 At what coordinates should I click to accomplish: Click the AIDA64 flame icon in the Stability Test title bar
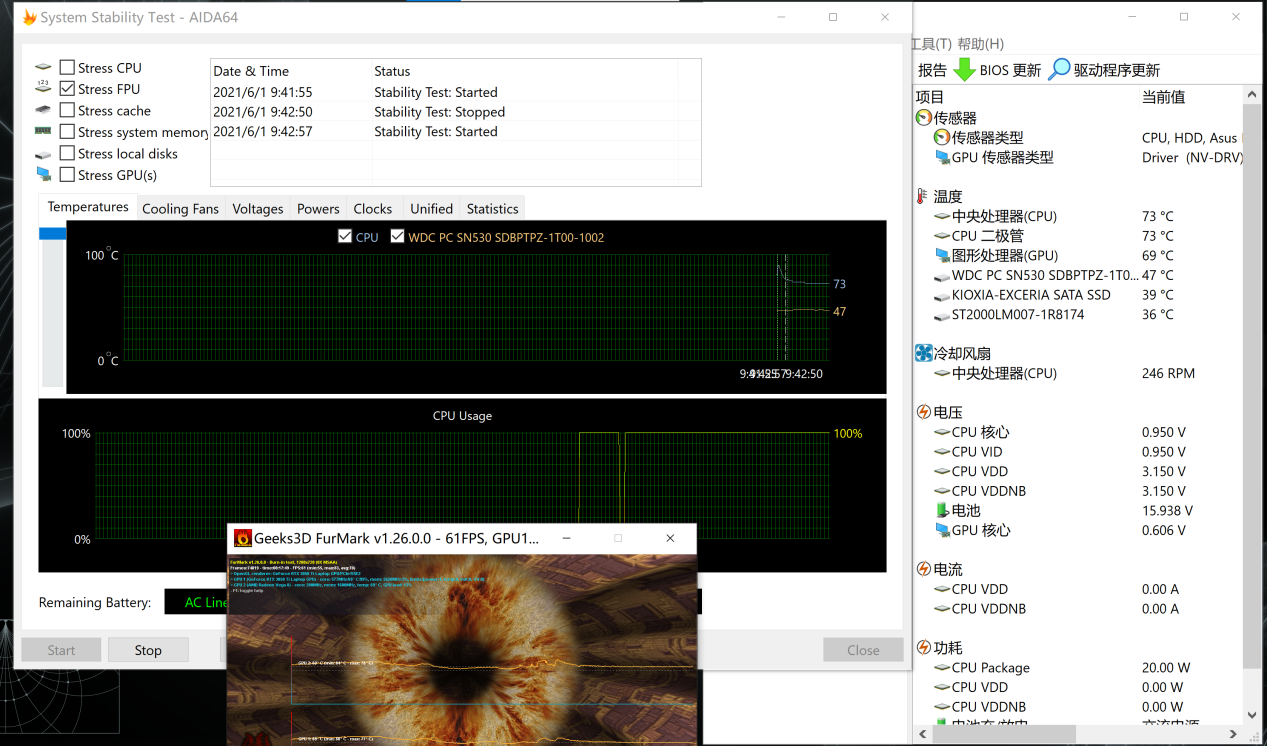point(29,17)
